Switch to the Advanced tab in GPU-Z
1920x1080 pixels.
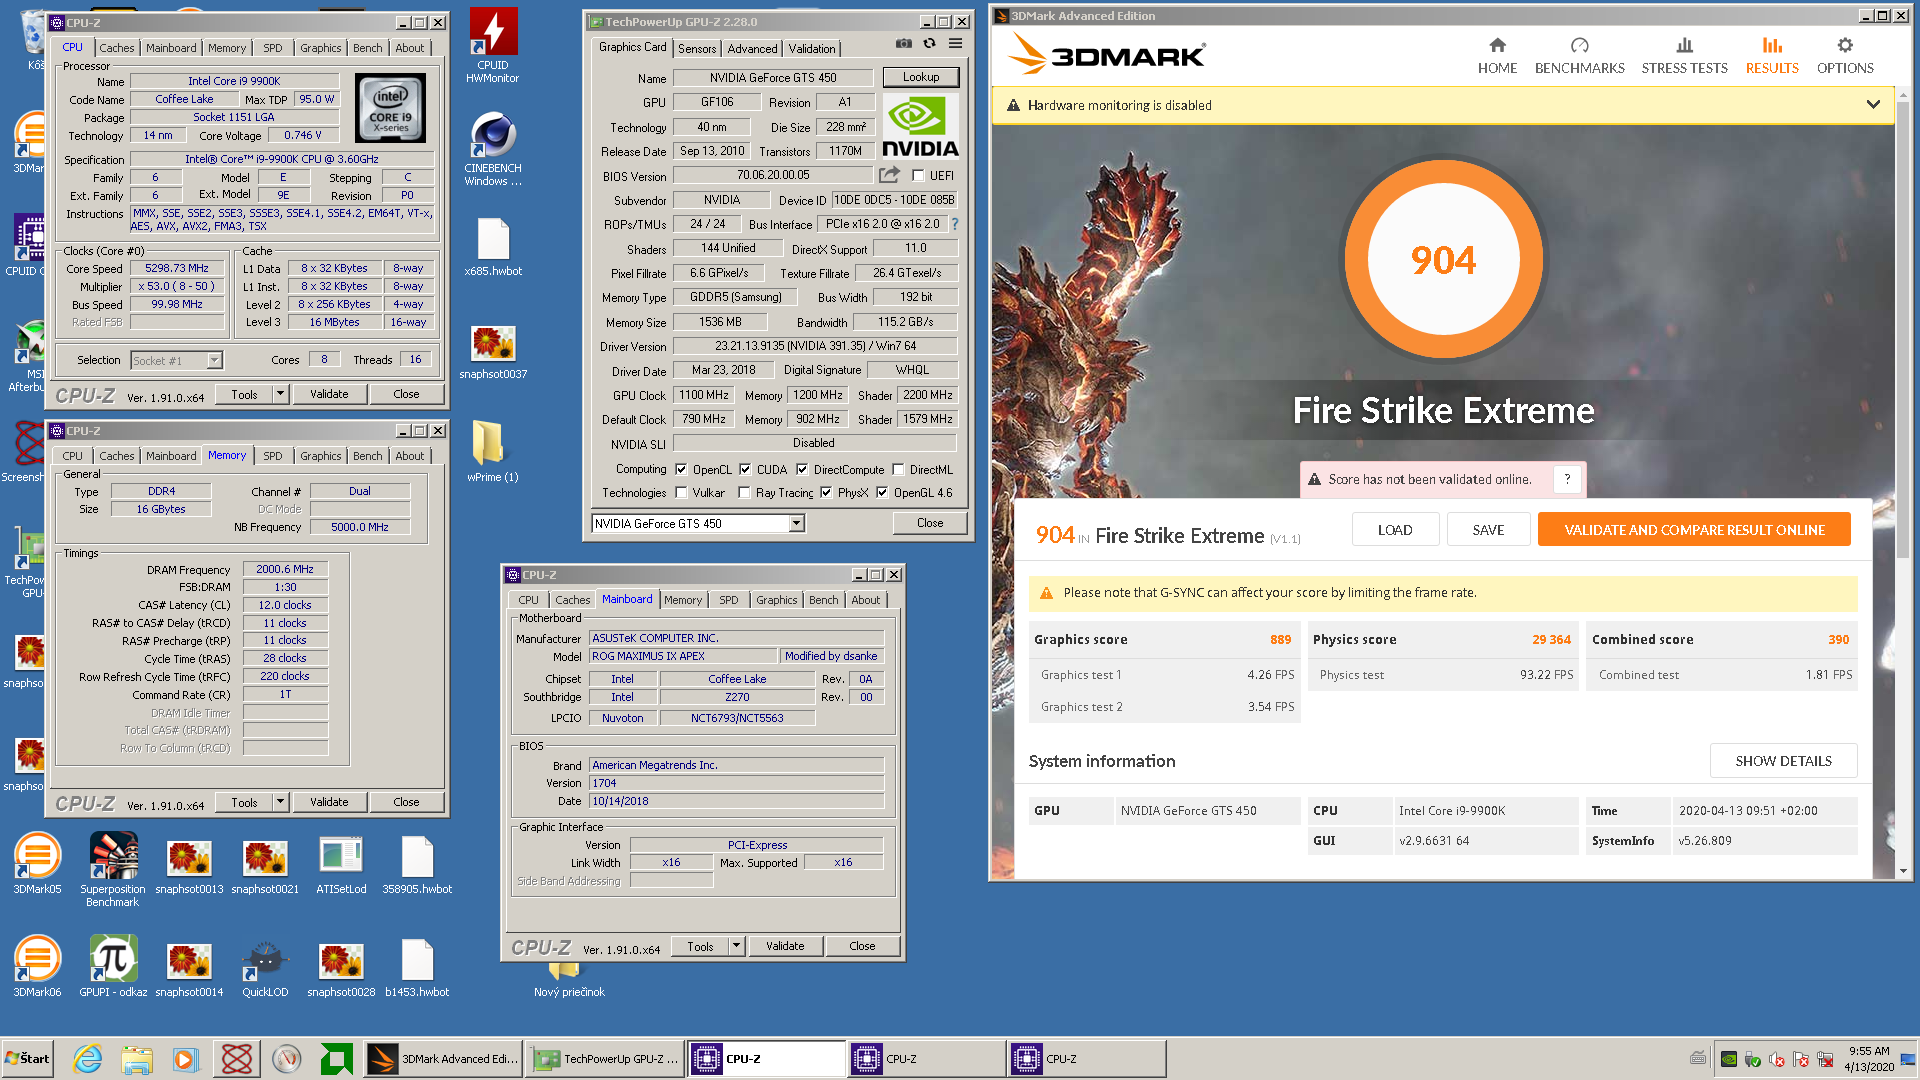click(x=752, y=48)
